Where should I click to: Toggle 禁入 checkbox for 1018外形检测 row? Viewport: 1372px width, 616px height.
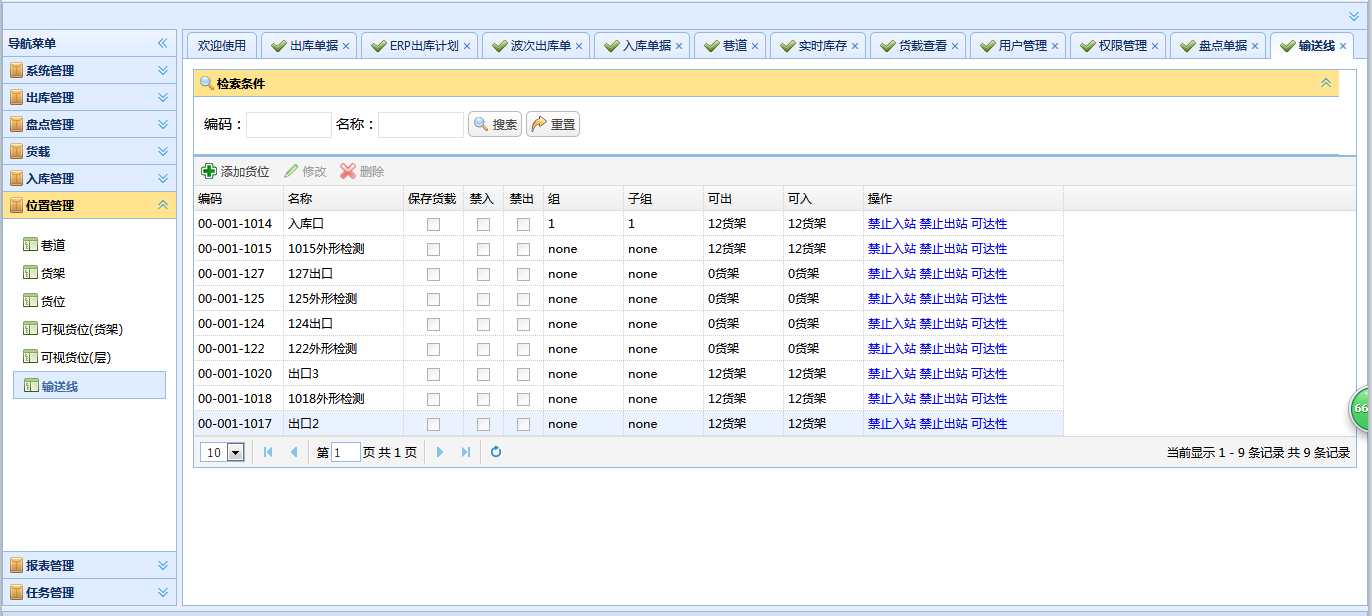pos(483,399)
